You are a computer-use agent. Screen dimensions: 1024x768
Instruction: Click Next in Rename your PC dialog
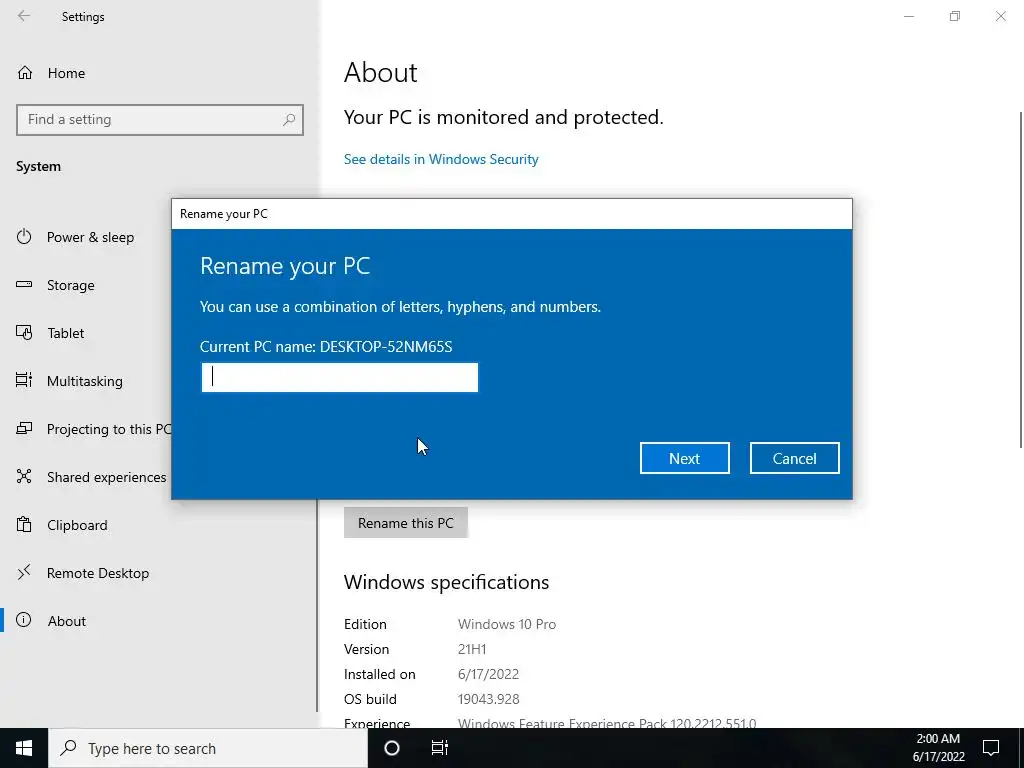[684, 458]
